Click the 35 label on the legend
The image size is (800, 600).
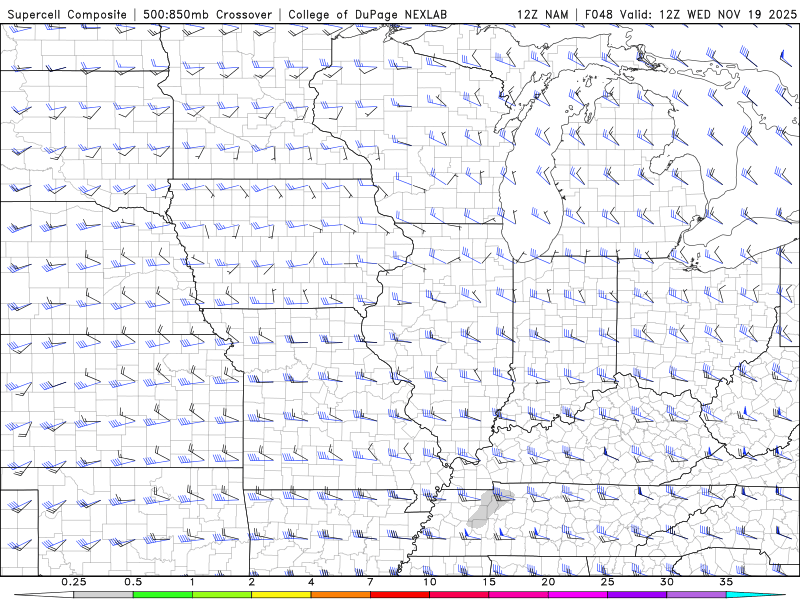pyautogui.click(x=726, y=582)
